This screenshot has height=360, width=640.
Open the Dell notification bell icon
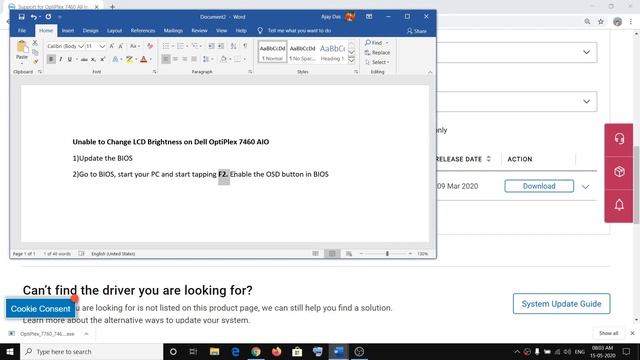pos(619,205)
